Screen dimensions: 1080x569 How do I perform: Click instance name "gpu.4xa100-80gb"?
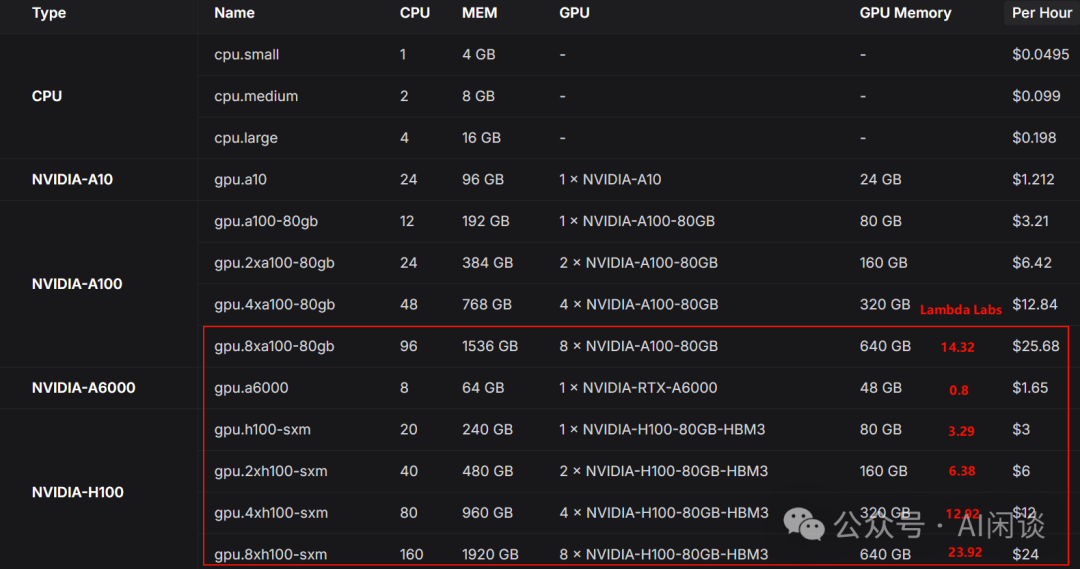tap(275, 304)
